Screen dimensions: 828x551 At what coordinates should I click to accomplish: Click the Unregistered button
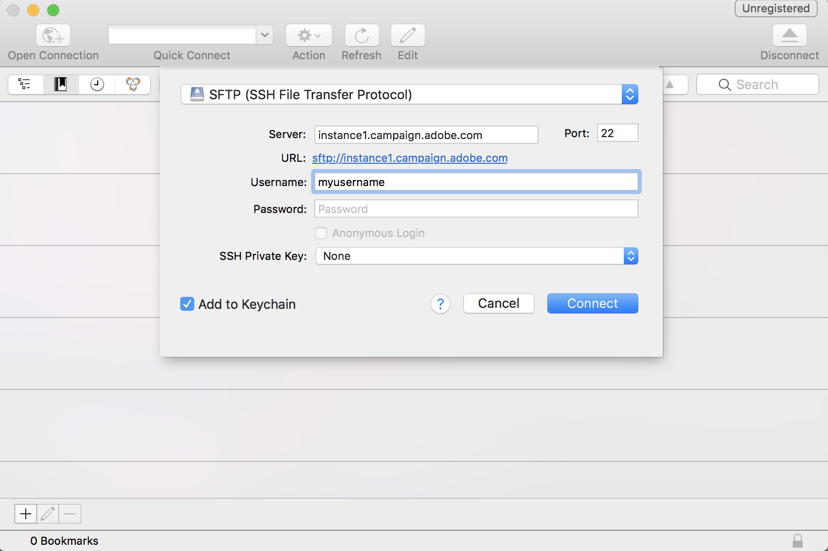776,8
